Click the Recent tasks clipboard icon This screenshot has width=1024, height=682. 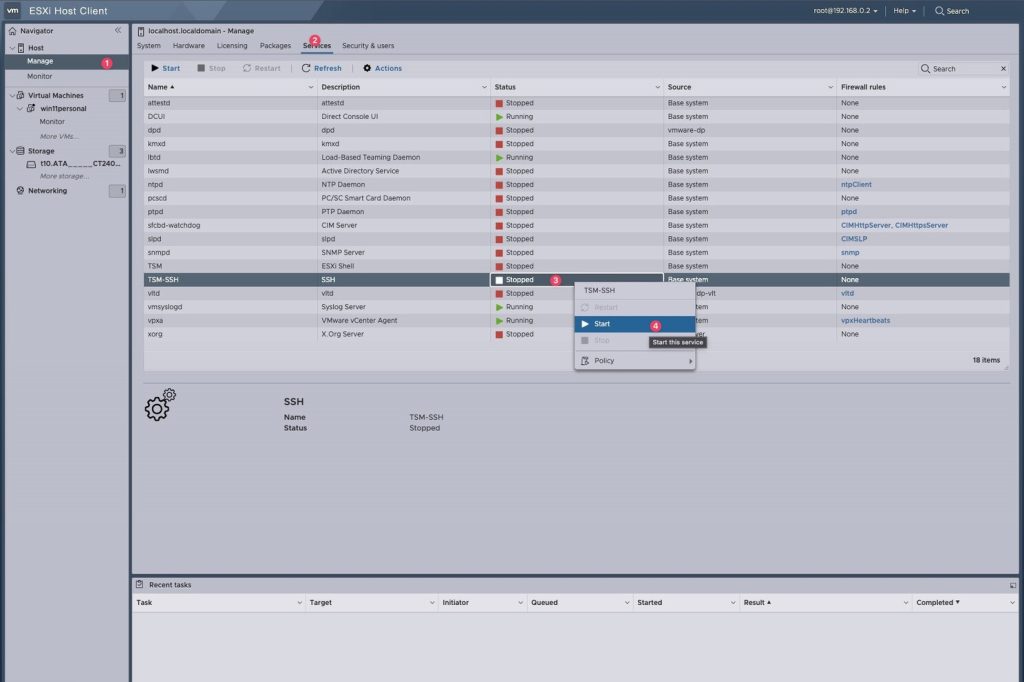139,585
